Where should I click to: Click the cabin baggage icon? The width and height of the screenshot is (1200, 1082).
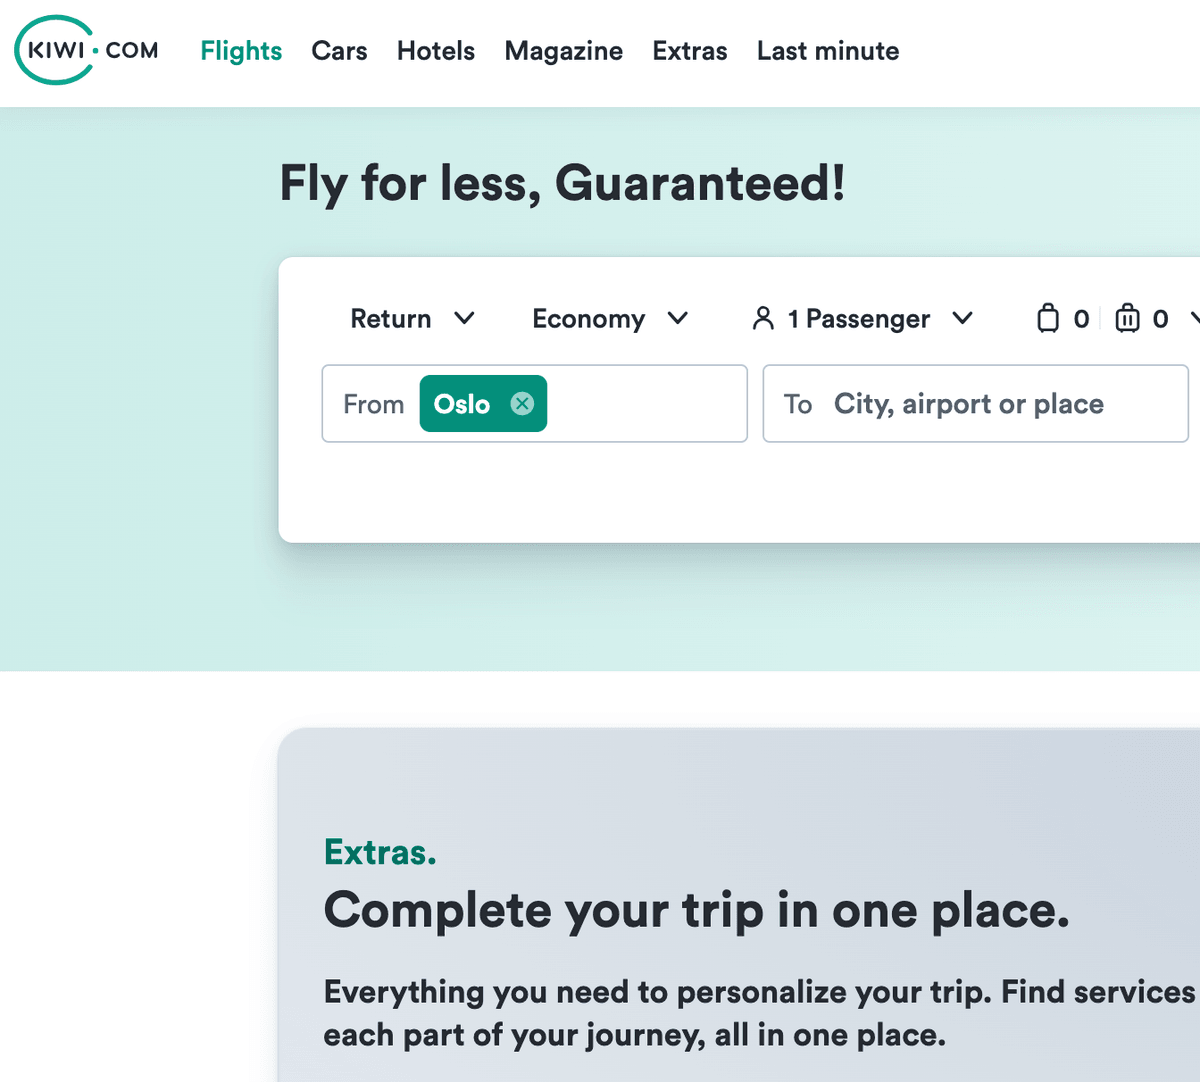1047,318
